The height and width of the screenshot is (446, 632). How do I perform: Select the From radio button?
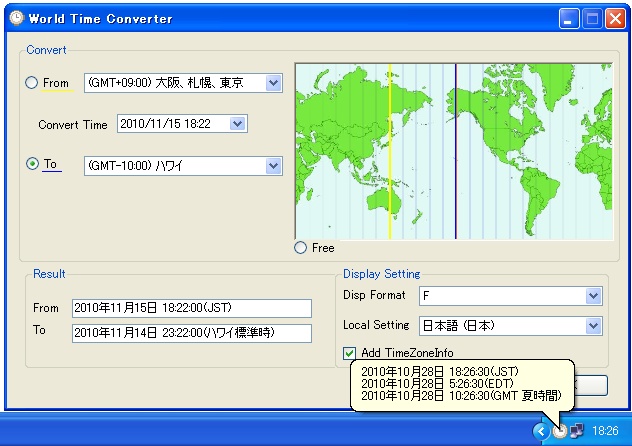(x=31, y=83)
